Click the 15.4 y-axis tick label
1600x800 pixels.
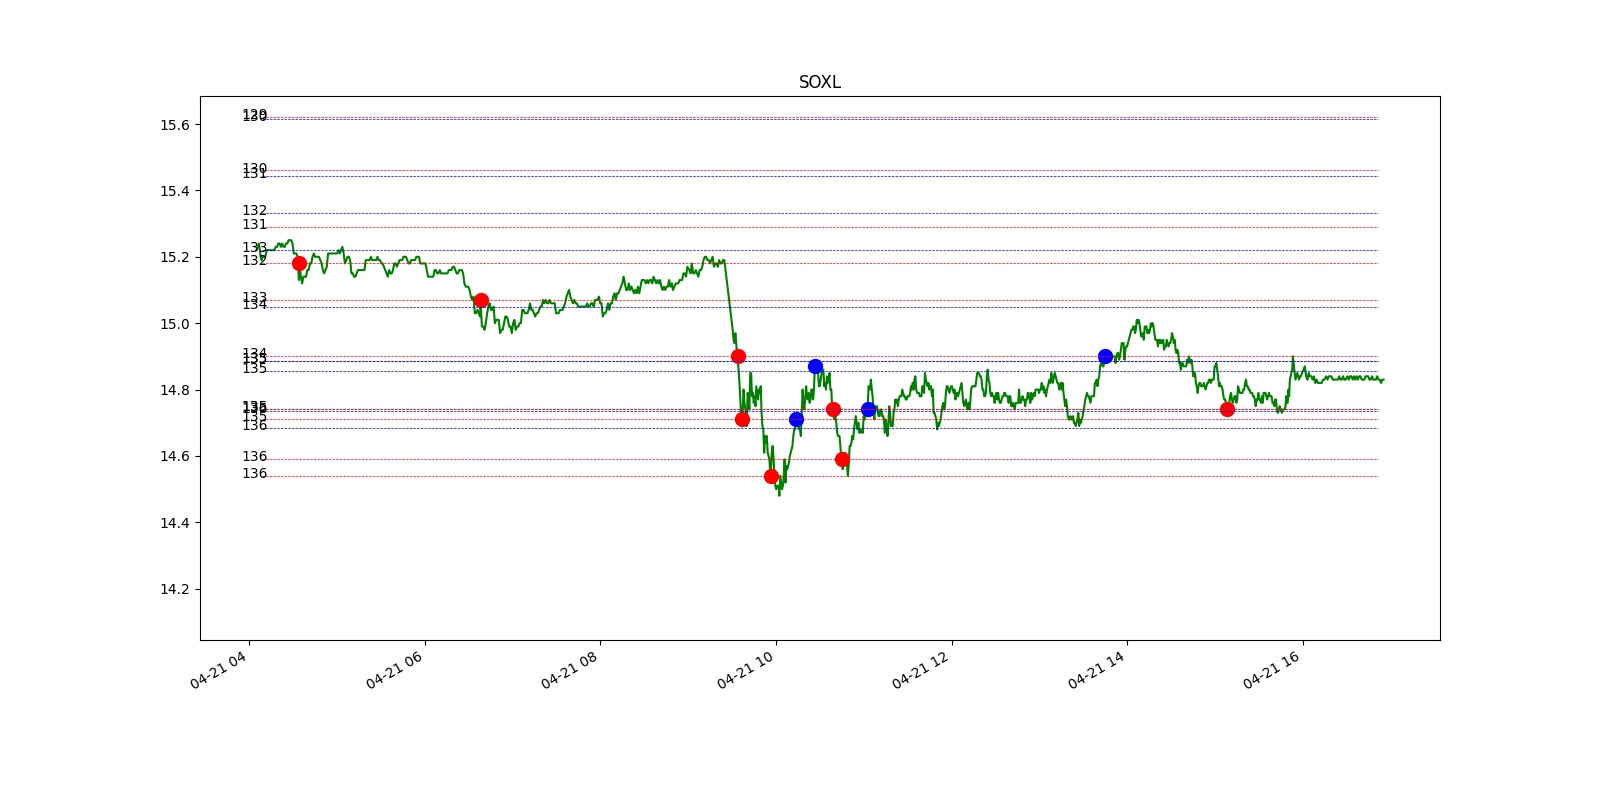[174, 191]
